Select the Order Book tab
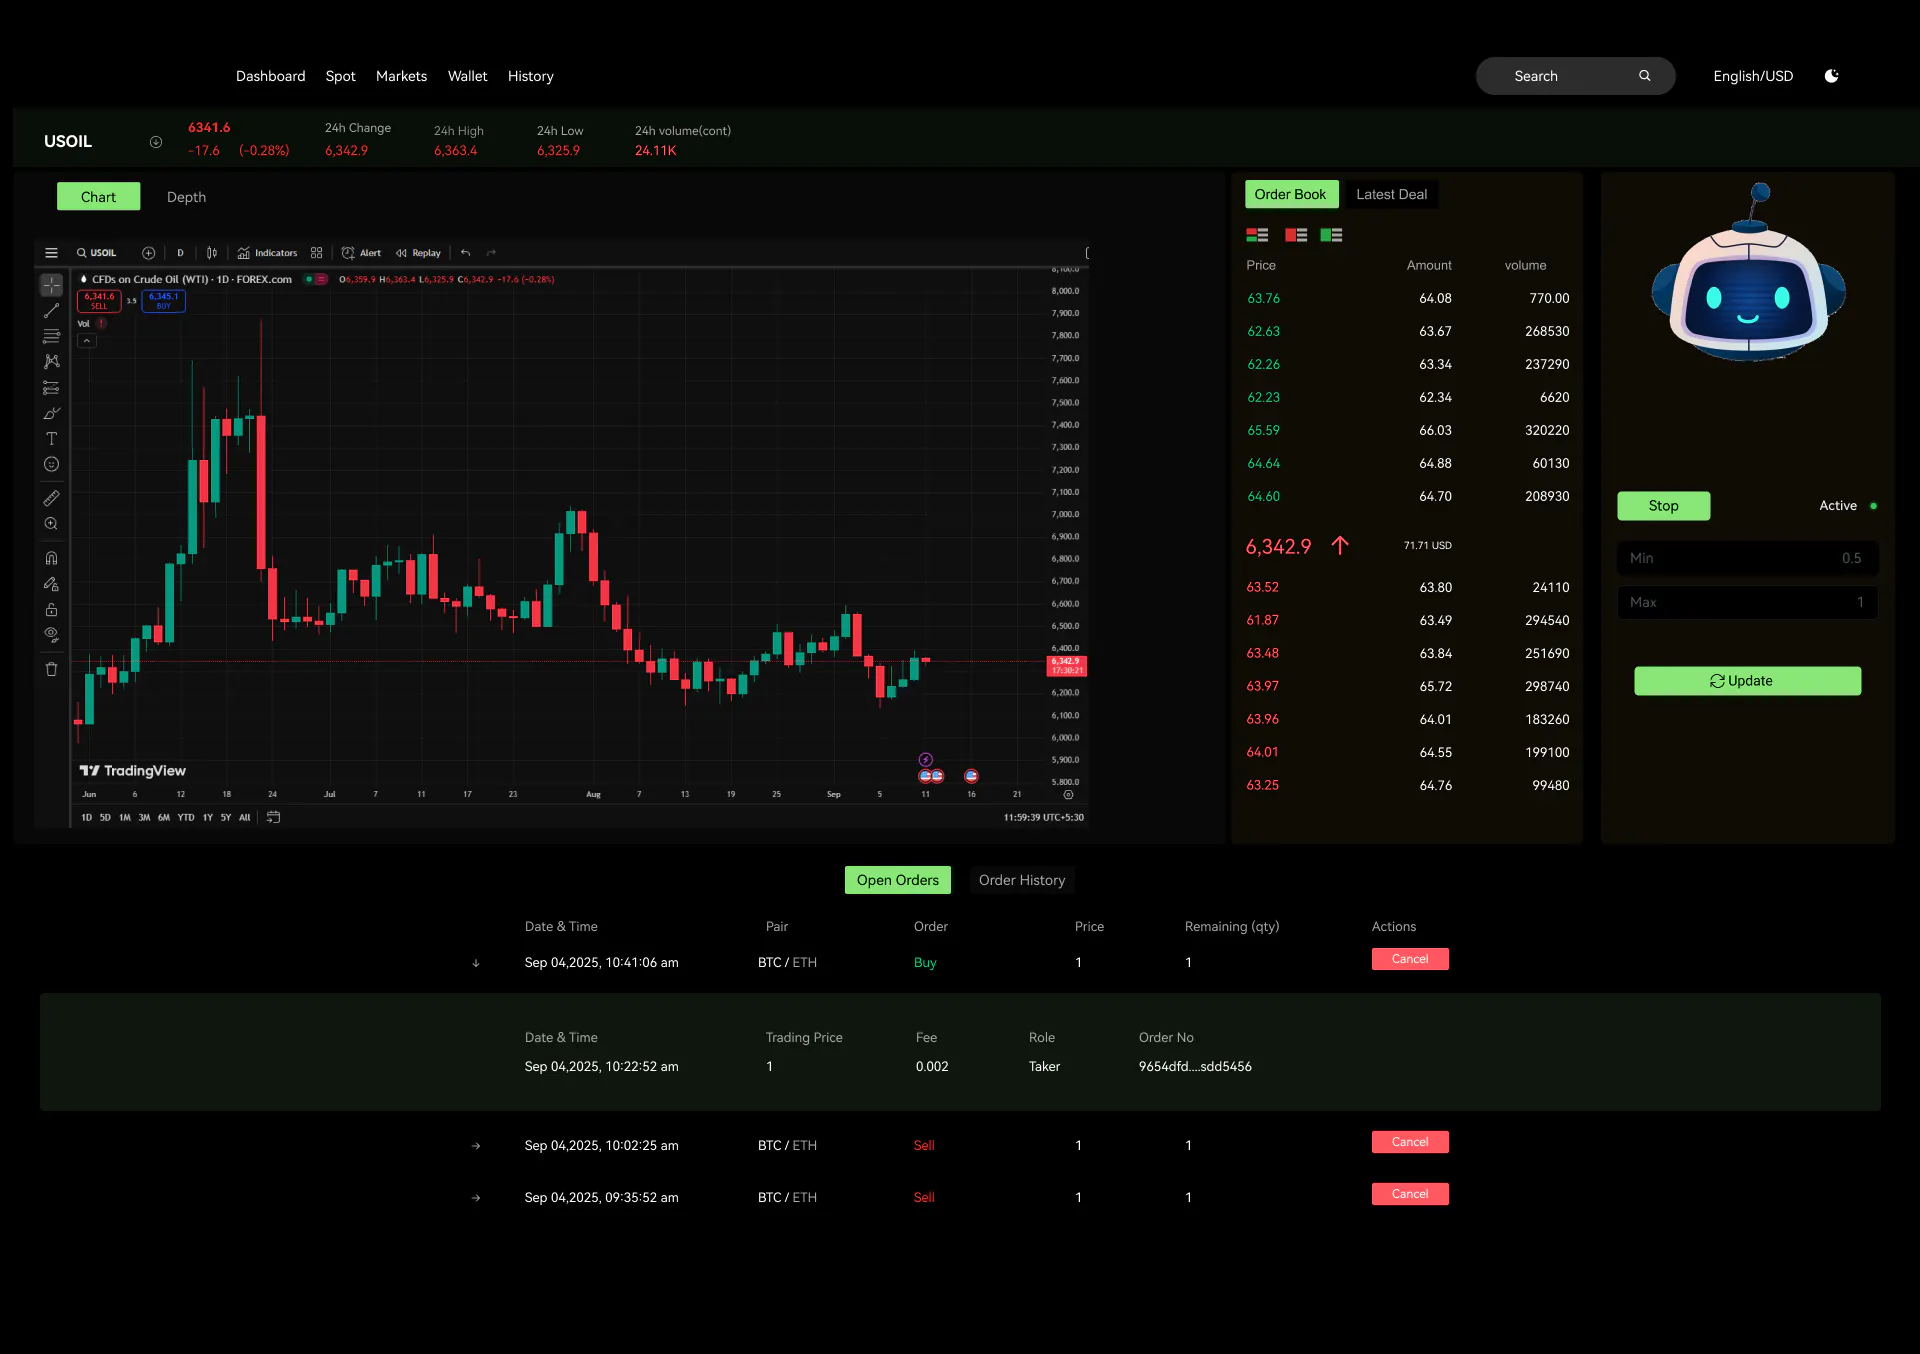The width and height of the screenshot is (1920, 1354). coord(1290,194)
